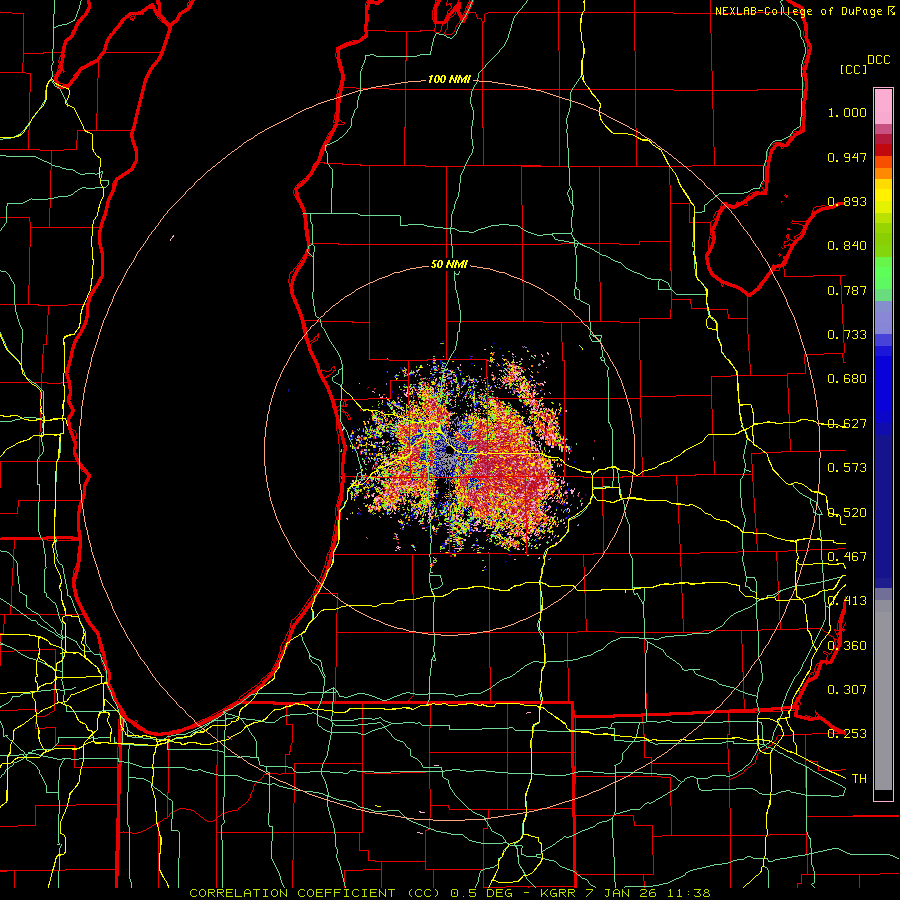This screenshot has height=900, width=900.
Task: Click the NEXLAB-College of DuPage credit text
Action: pos(799,11)
